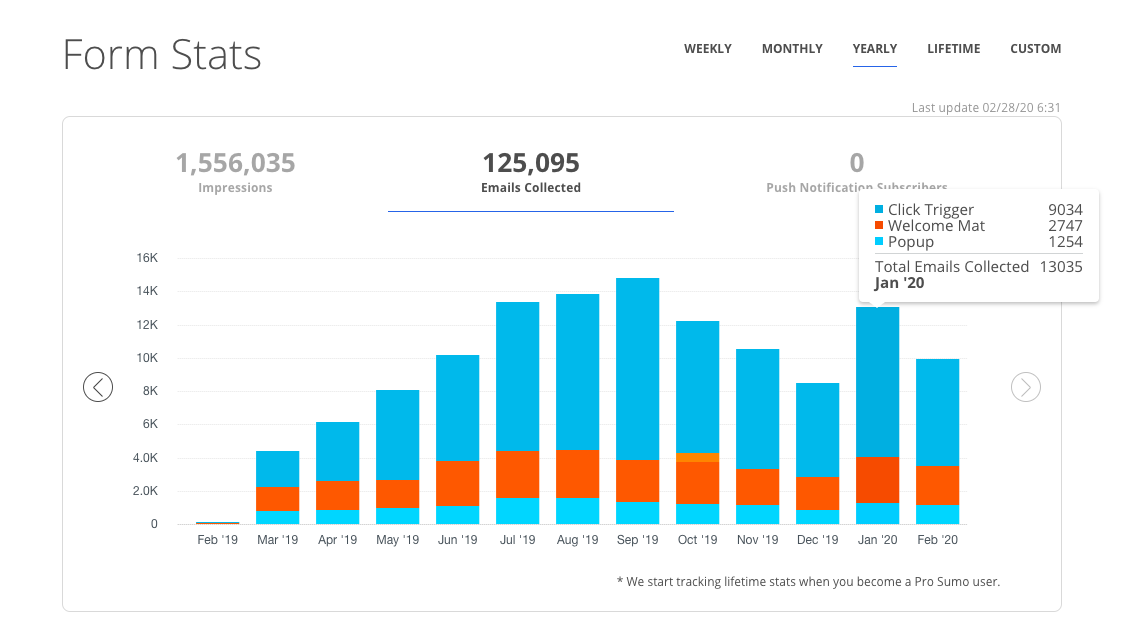Click the Click Trigger legend color square
Image resolution: width=1135 pixels, height=628 pixels.
[x=879, y=210]
